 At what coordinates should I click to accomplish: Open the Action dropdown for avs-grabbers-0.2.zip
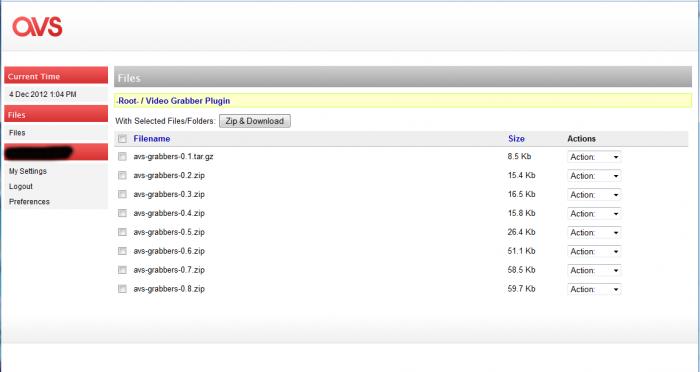tap(594, 176)
